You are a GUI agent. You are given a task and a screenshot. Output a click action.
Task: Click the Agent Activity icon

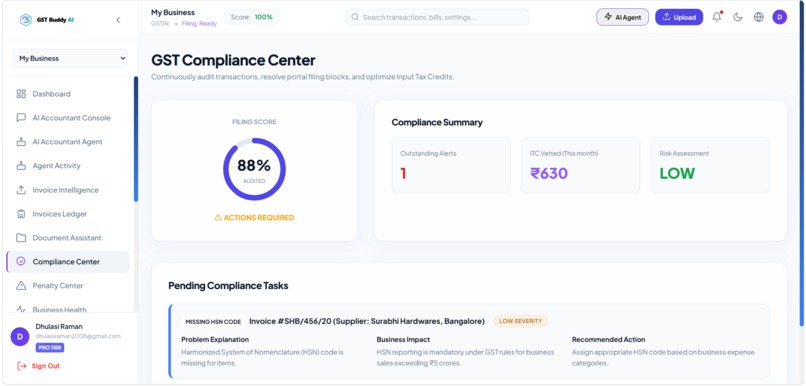[21, 166]
